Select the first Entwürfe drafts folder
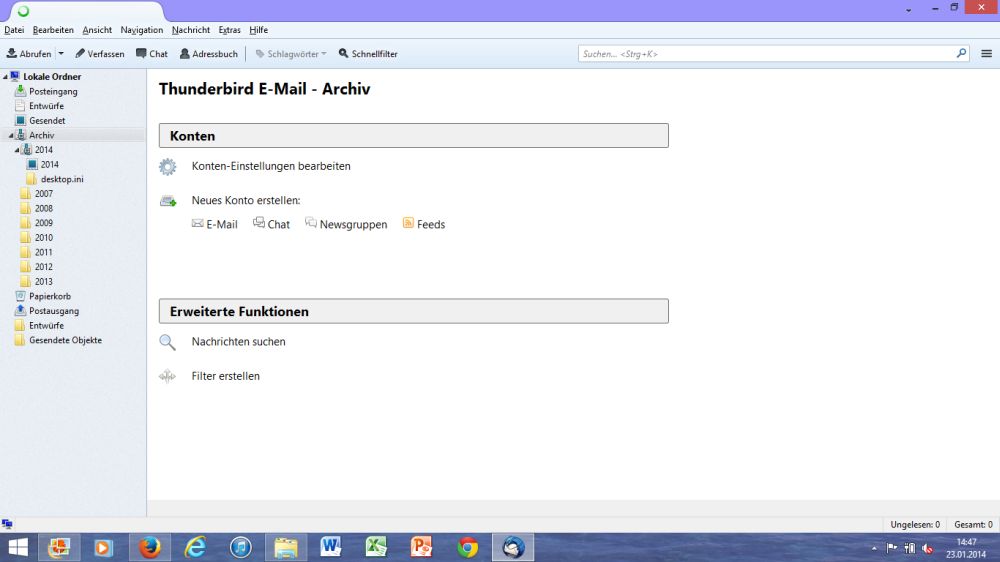 pyautogui.click(x=46, y=106)
